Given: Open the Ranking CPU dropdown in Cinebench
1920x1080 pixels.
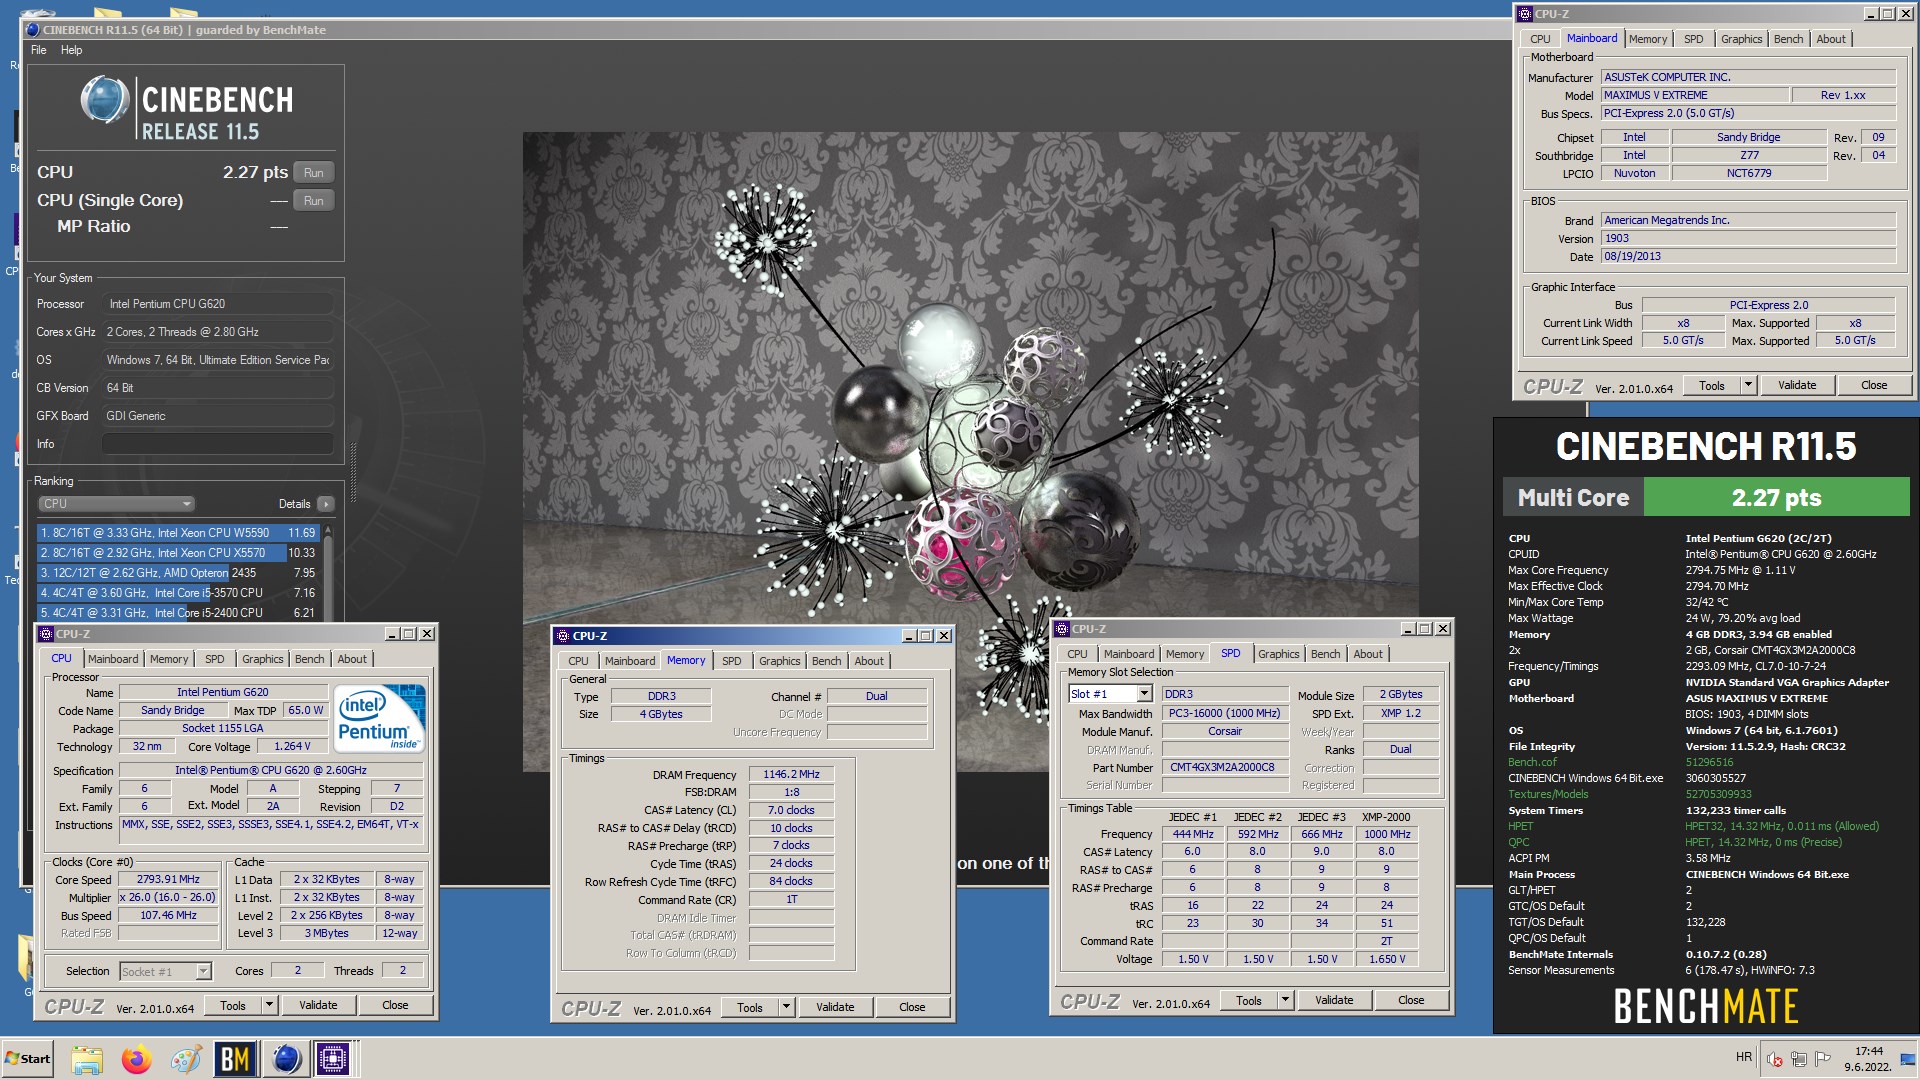Looking at the screenshot, I should pyautogui.click(x=116, y=504).
